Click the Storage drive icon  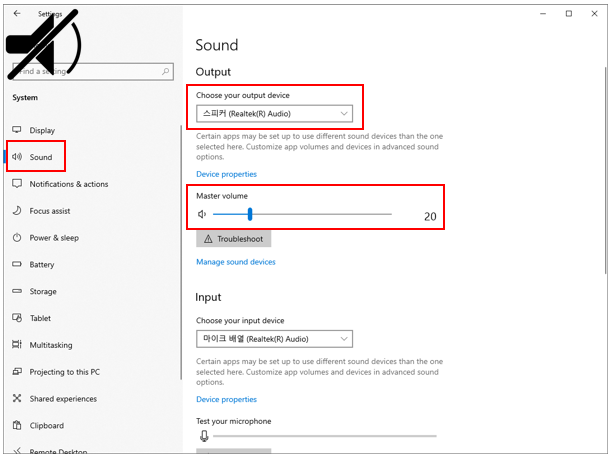coord(17,291)
